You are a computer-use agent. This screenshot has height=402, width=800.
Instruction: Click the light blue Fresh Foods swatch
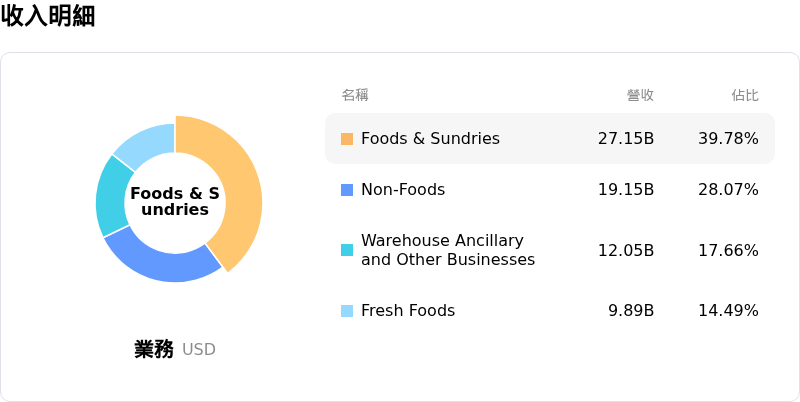coord(347,311)
